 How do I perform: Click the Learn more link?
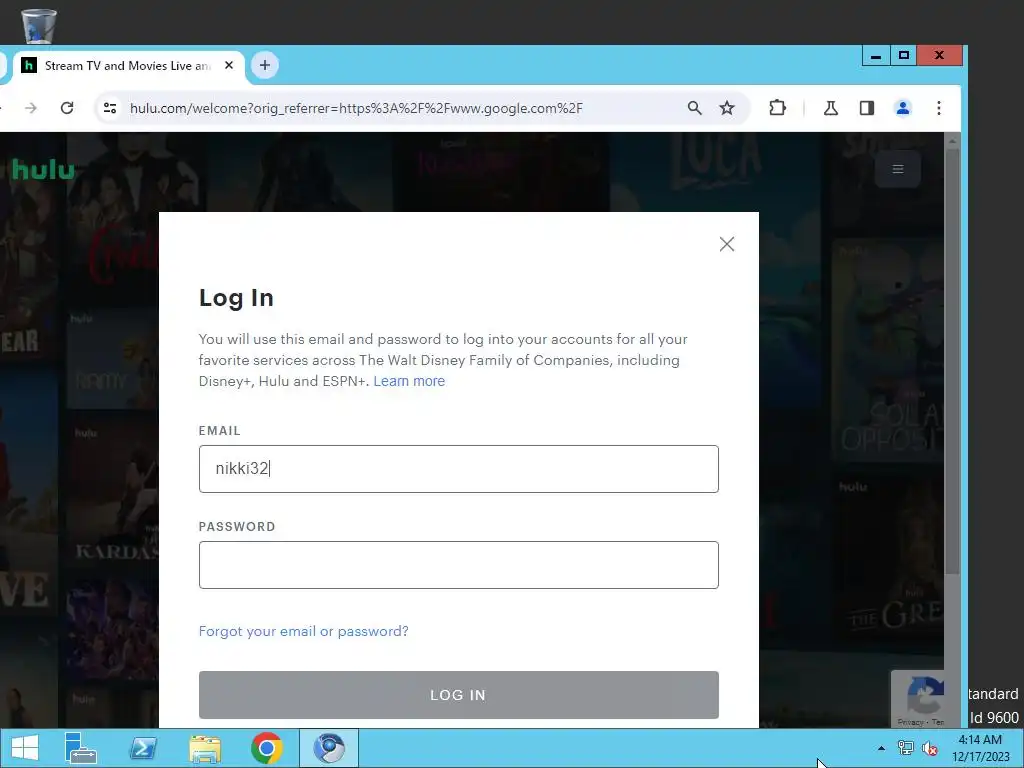(409, 381)
